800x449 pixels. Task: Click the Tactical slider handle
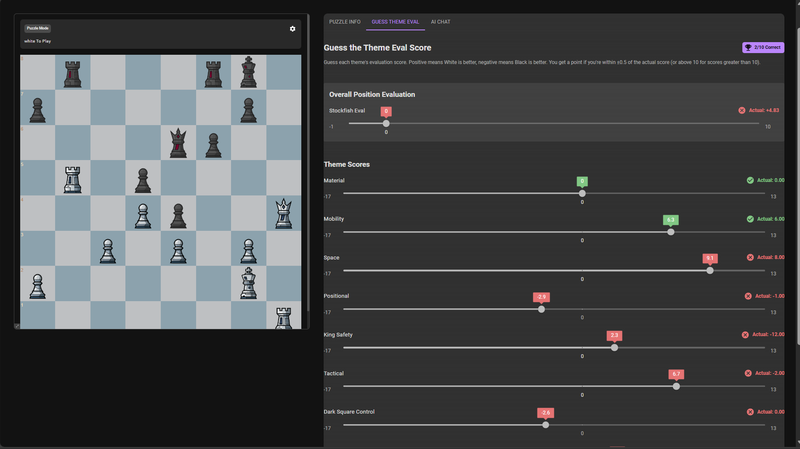[x=676, y=386]
